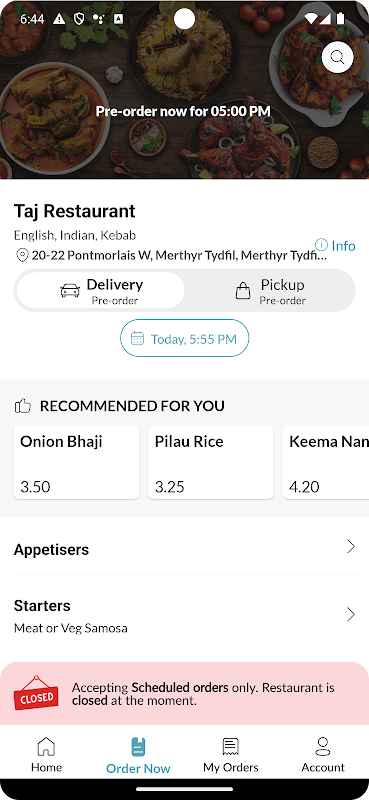
Task: Tap the calendar icon in time chip
Action: (137, 338)
